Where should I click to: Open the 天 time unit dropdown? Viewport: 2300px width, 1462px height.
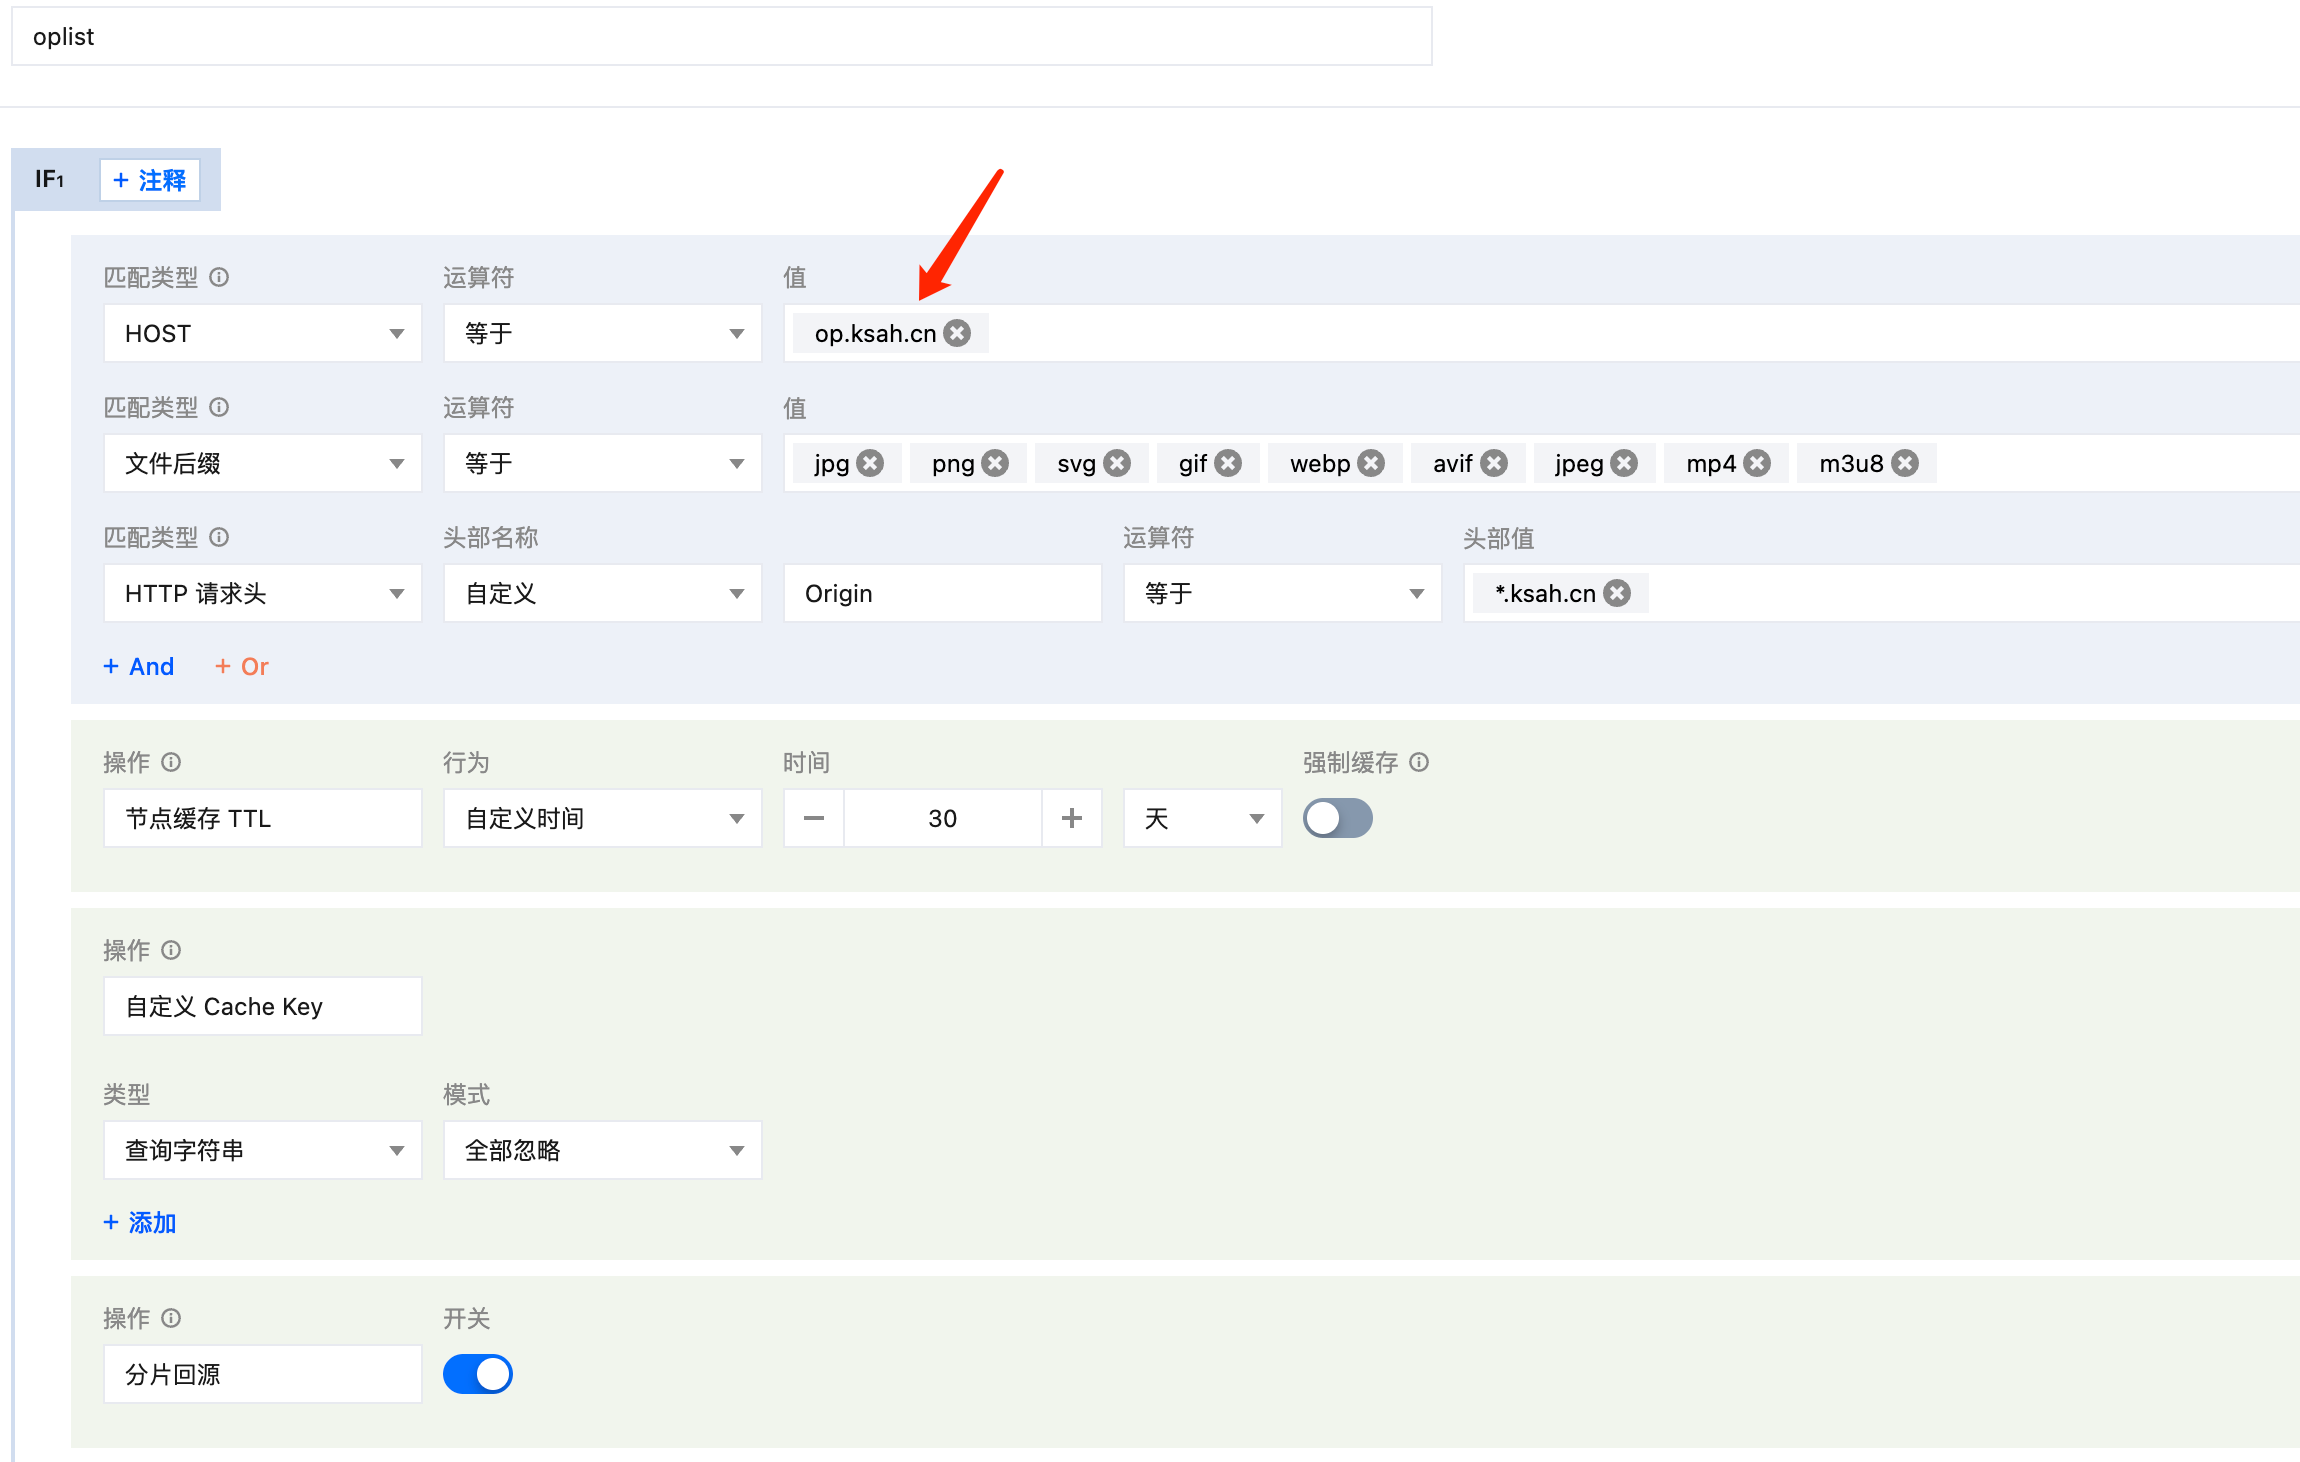point(1202,818)
